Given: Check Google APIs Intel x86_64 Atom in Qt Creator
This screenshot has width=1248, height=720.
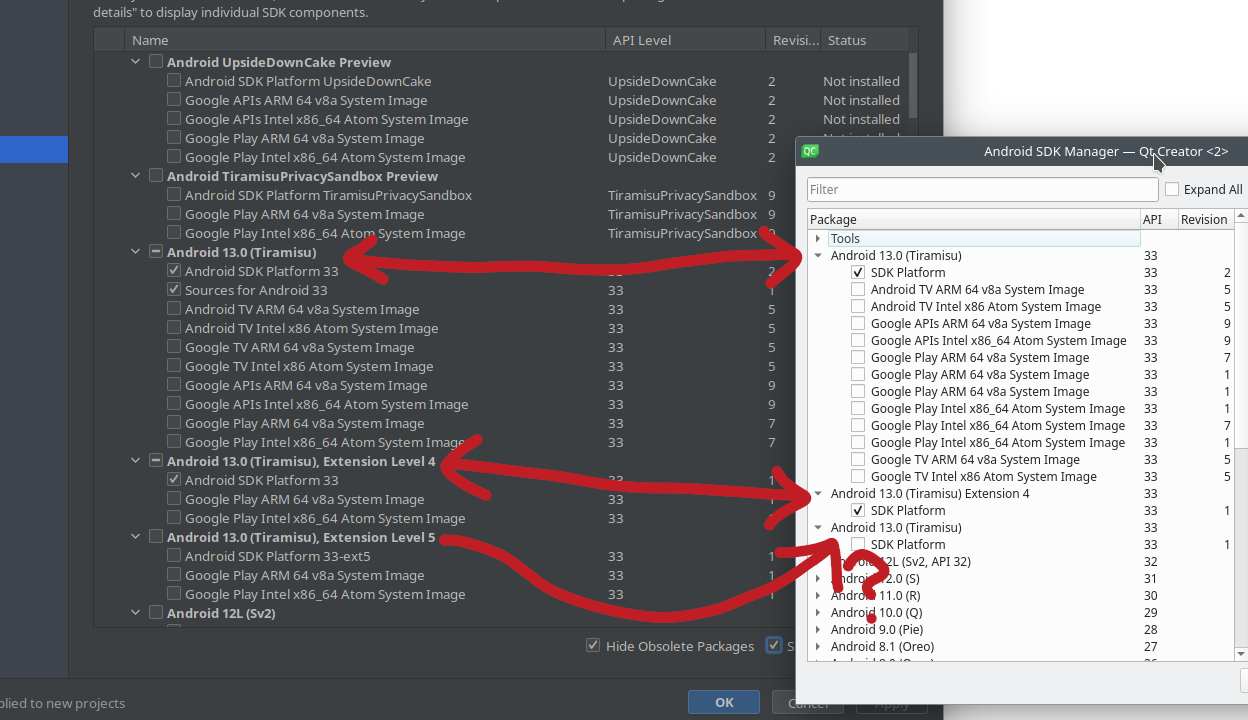Looking at the screenshot, I should click(858, 341).
